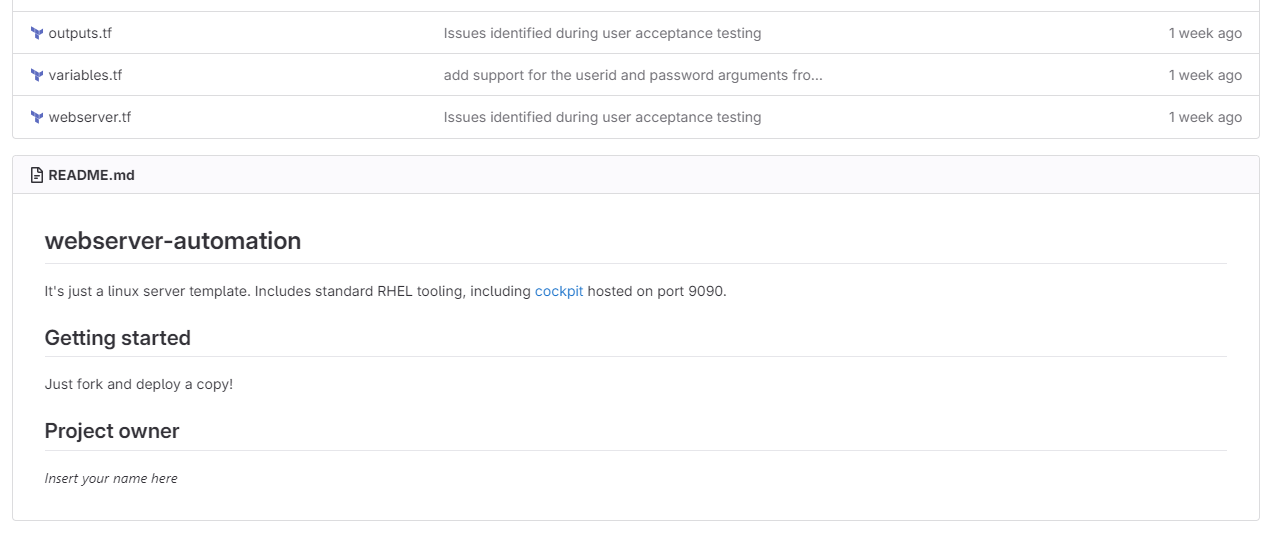
Task: Open the variables.tf file
Action: (85, 75)
